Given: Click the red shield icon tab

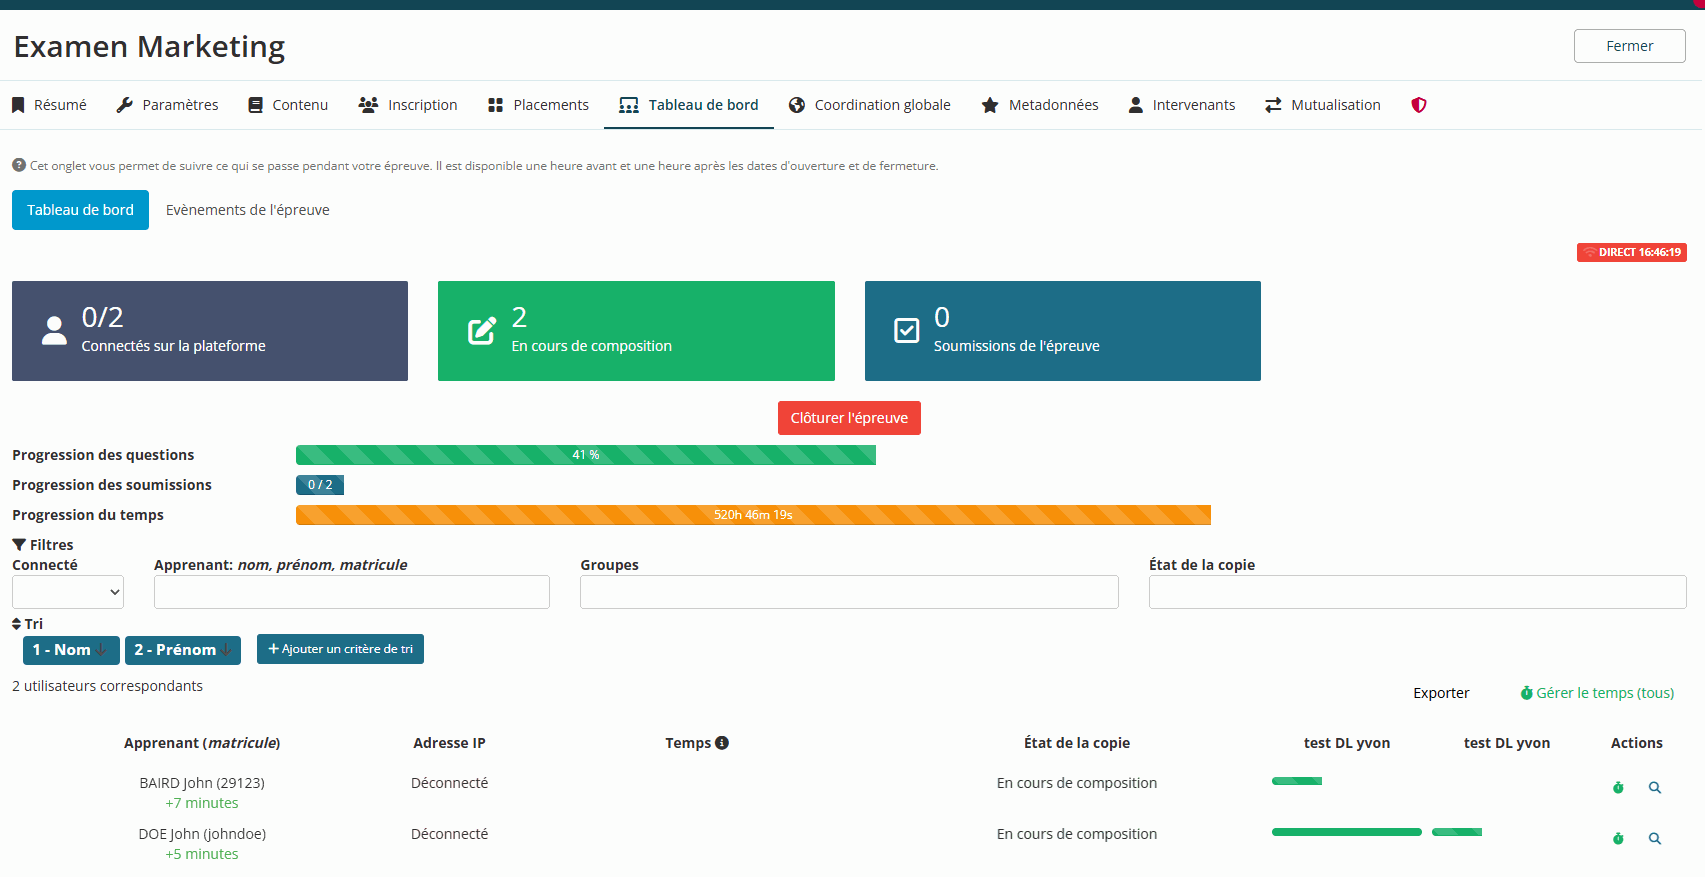Looking at the screenshot, I should 1418,105.
